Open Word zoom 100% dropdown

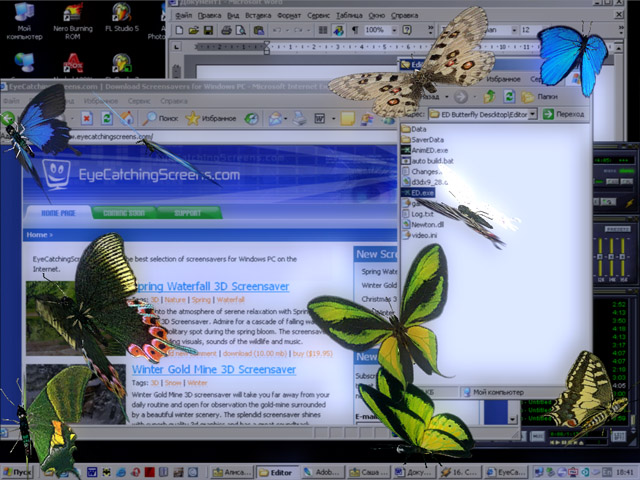coord(394,30)
